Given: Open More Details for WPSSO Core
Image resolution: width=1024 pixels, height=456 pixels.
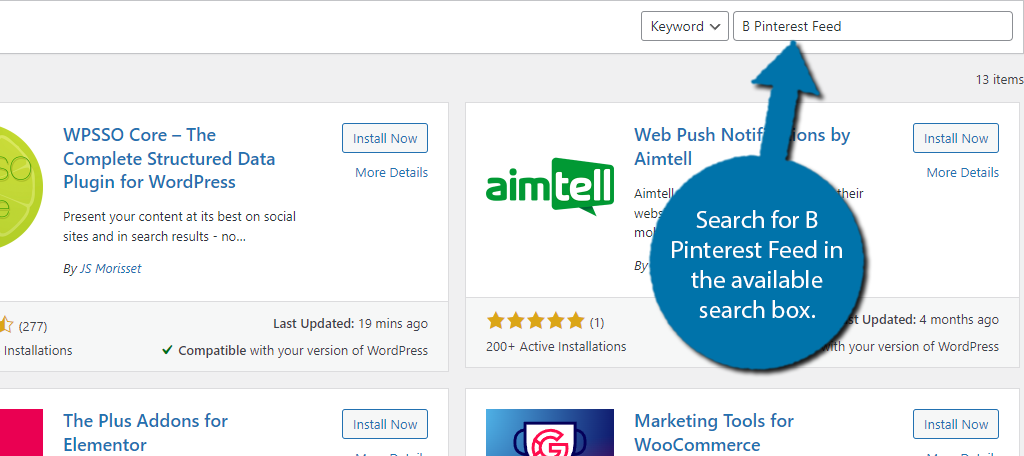Looking at the screenshot, I should [x=391, y=172].
